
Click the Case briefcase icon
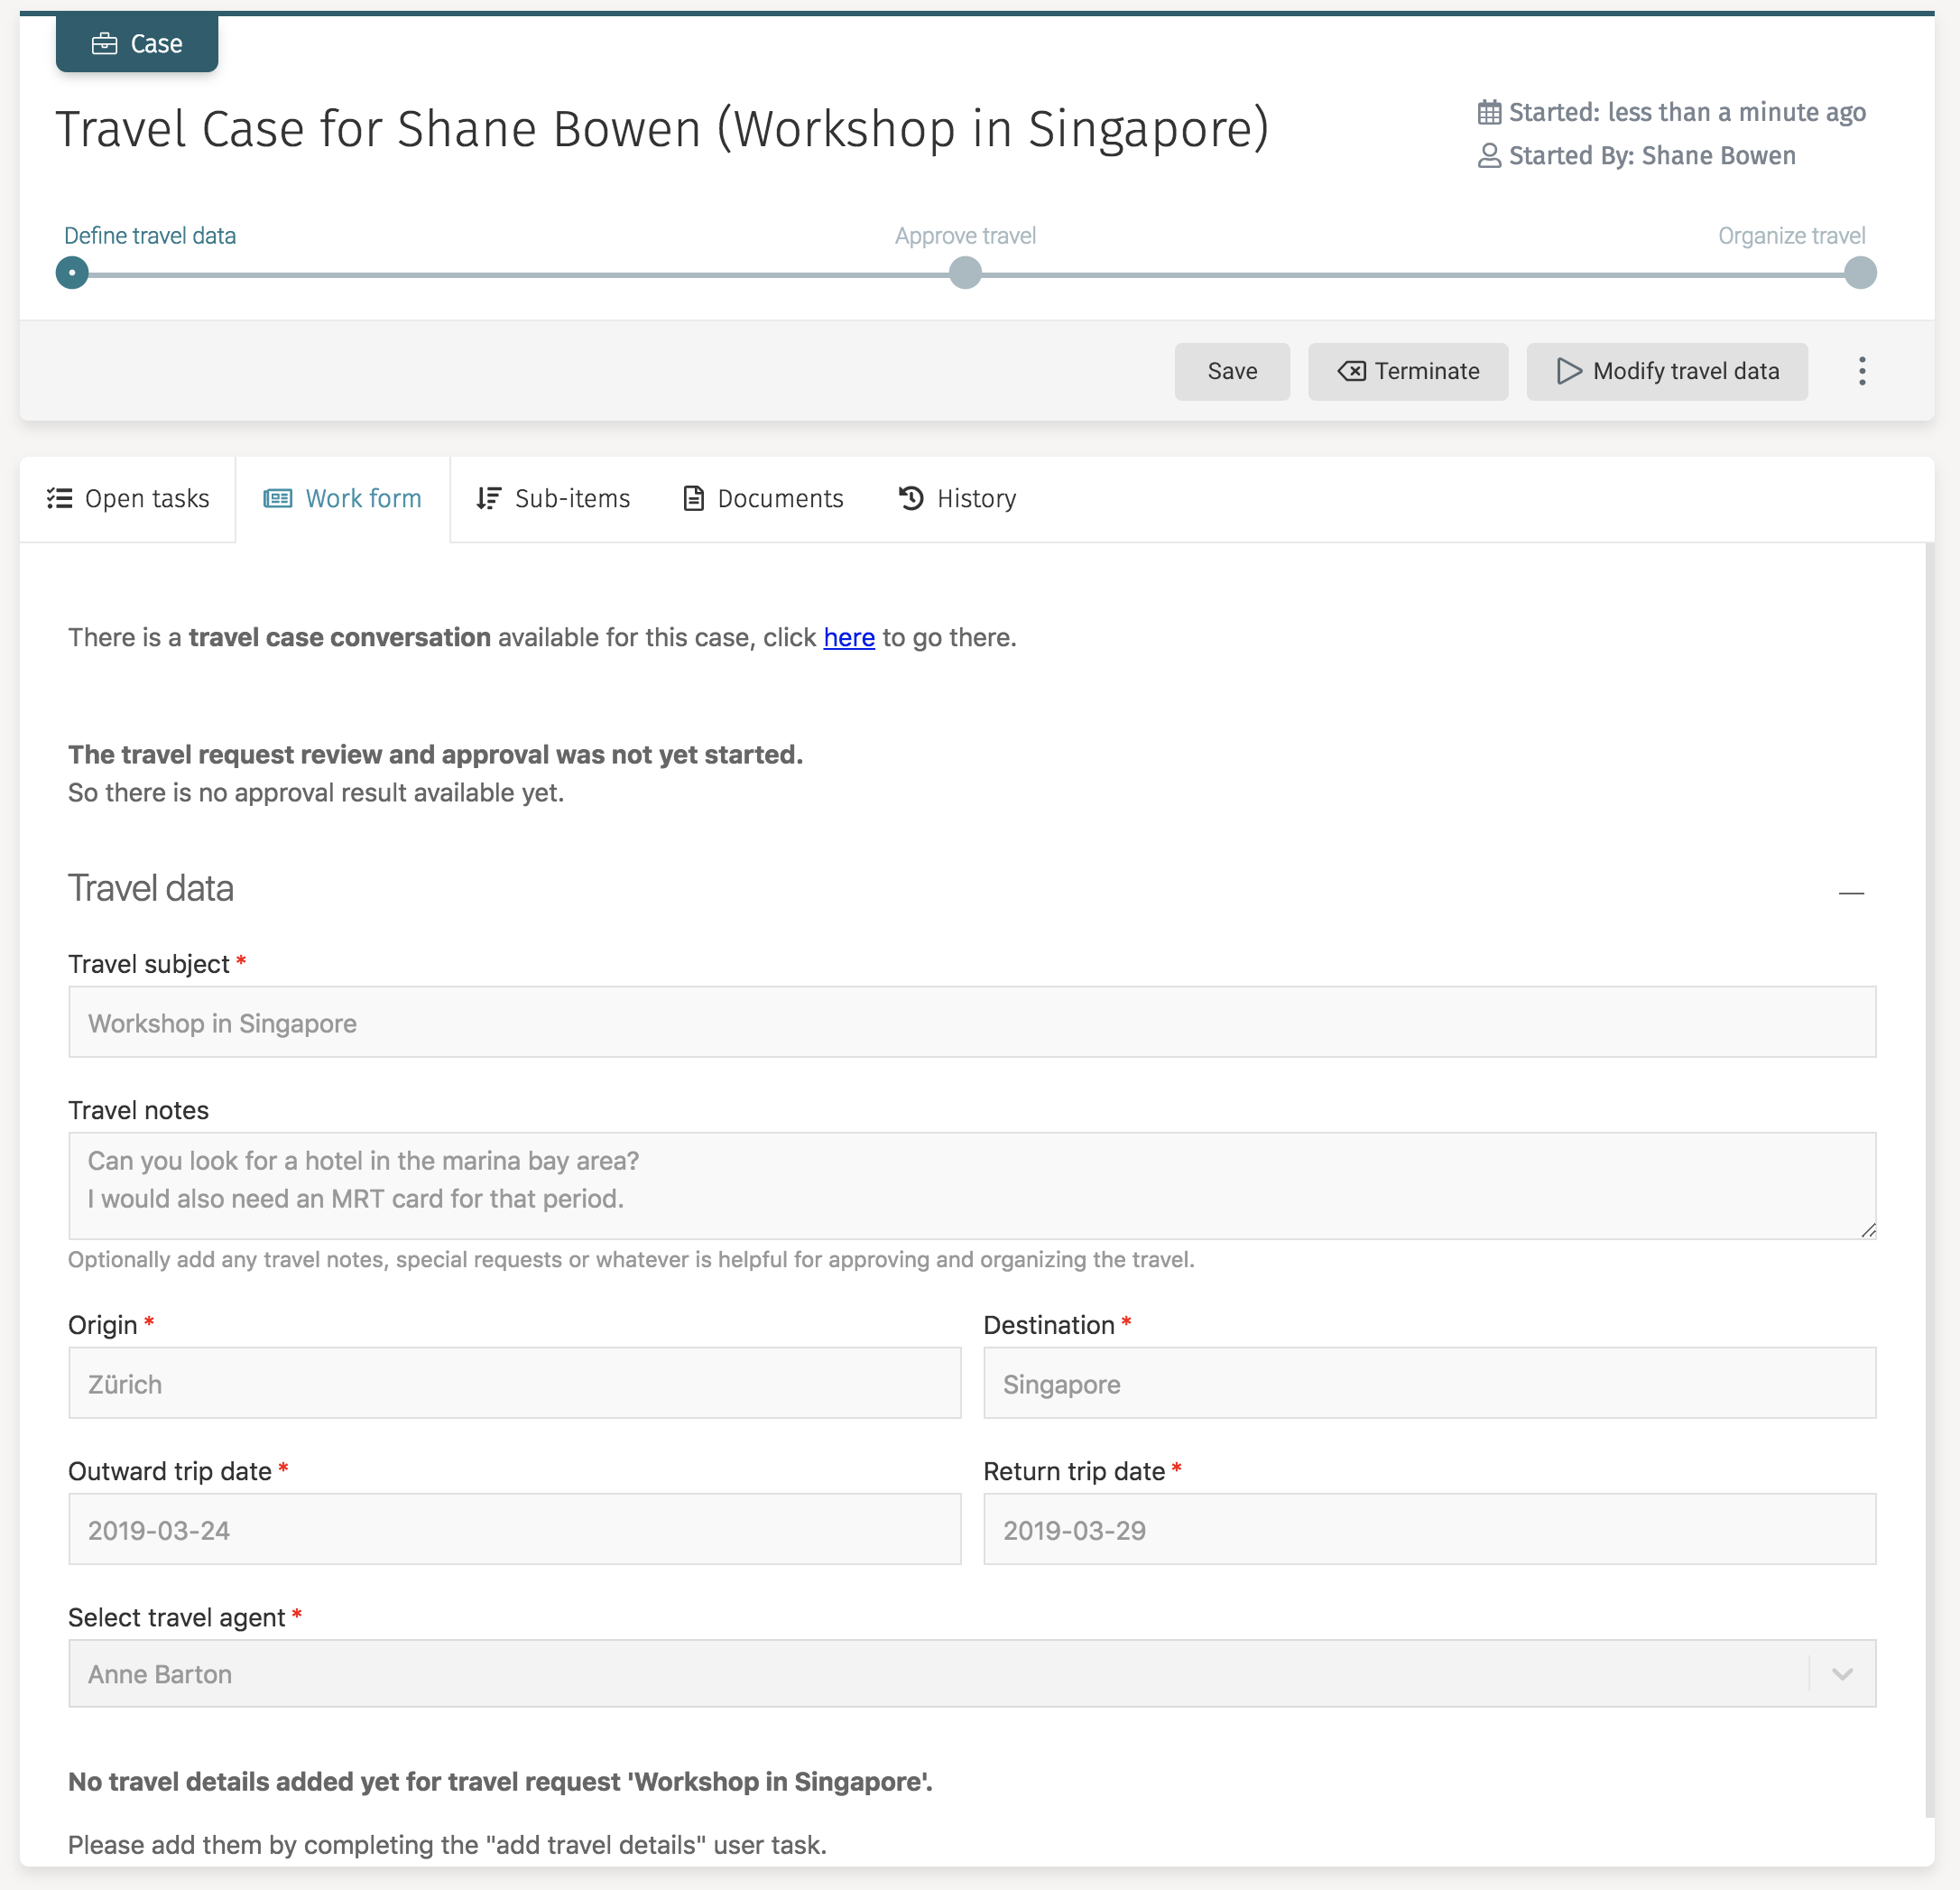click(x=103, y=43)
